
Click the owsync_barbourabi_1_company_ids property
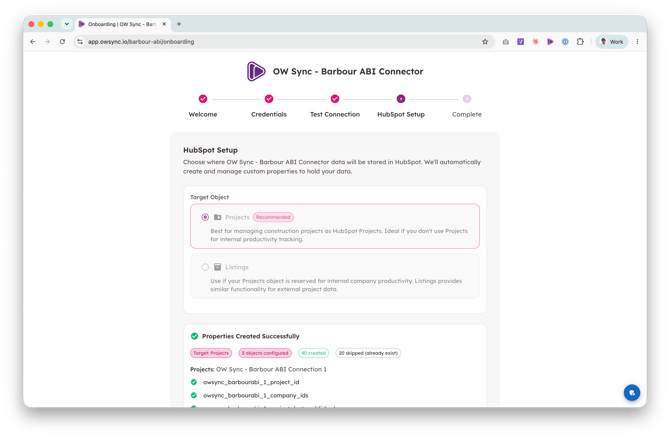(x=256, y=396)
